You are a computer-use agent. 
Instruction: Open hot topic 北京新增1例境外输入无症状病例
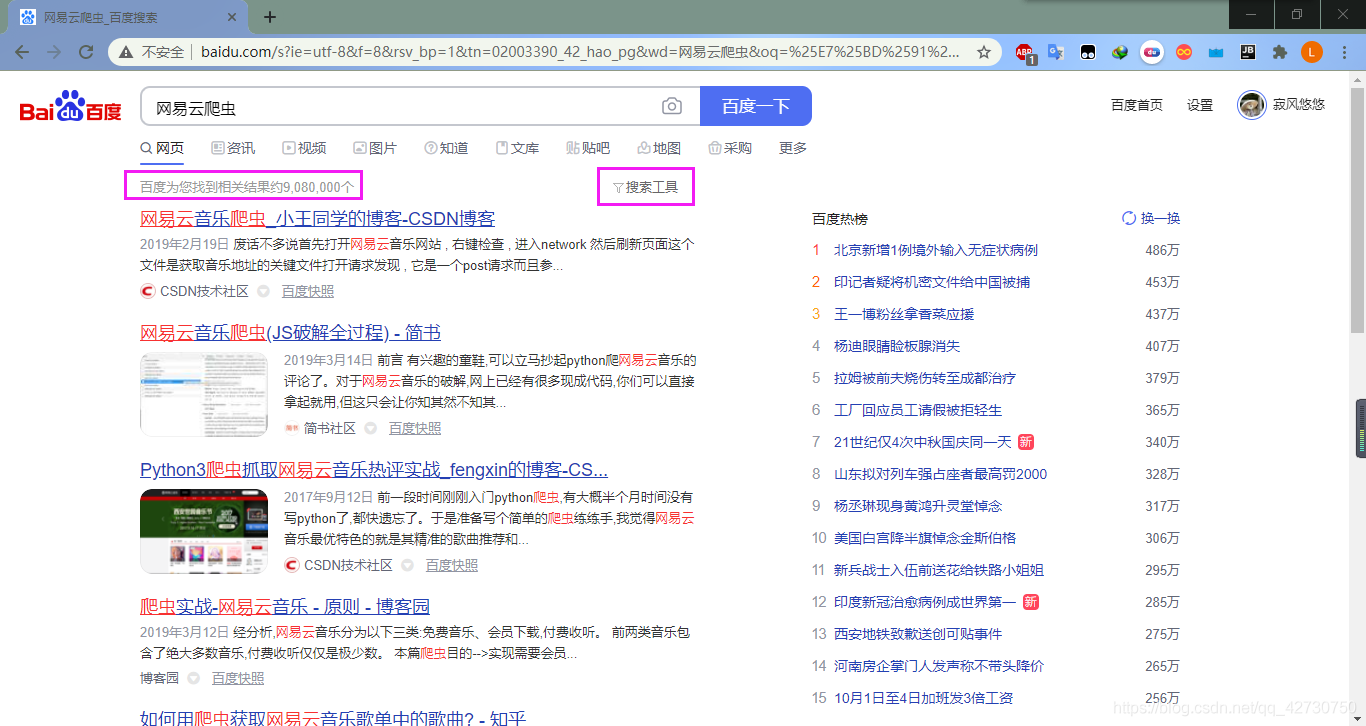point(936,250)
